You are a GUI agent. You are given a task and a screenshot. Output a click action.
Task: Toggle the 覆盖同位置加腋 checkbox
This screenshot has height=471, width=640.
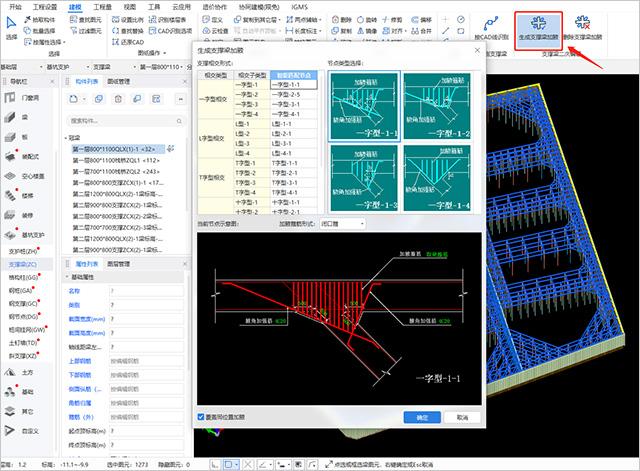click(x=202, y=416)
